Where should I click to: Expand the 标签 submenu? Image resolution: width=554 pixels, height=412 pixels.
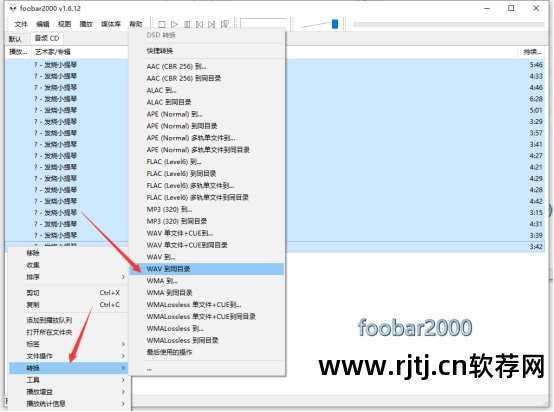[68, 344]
